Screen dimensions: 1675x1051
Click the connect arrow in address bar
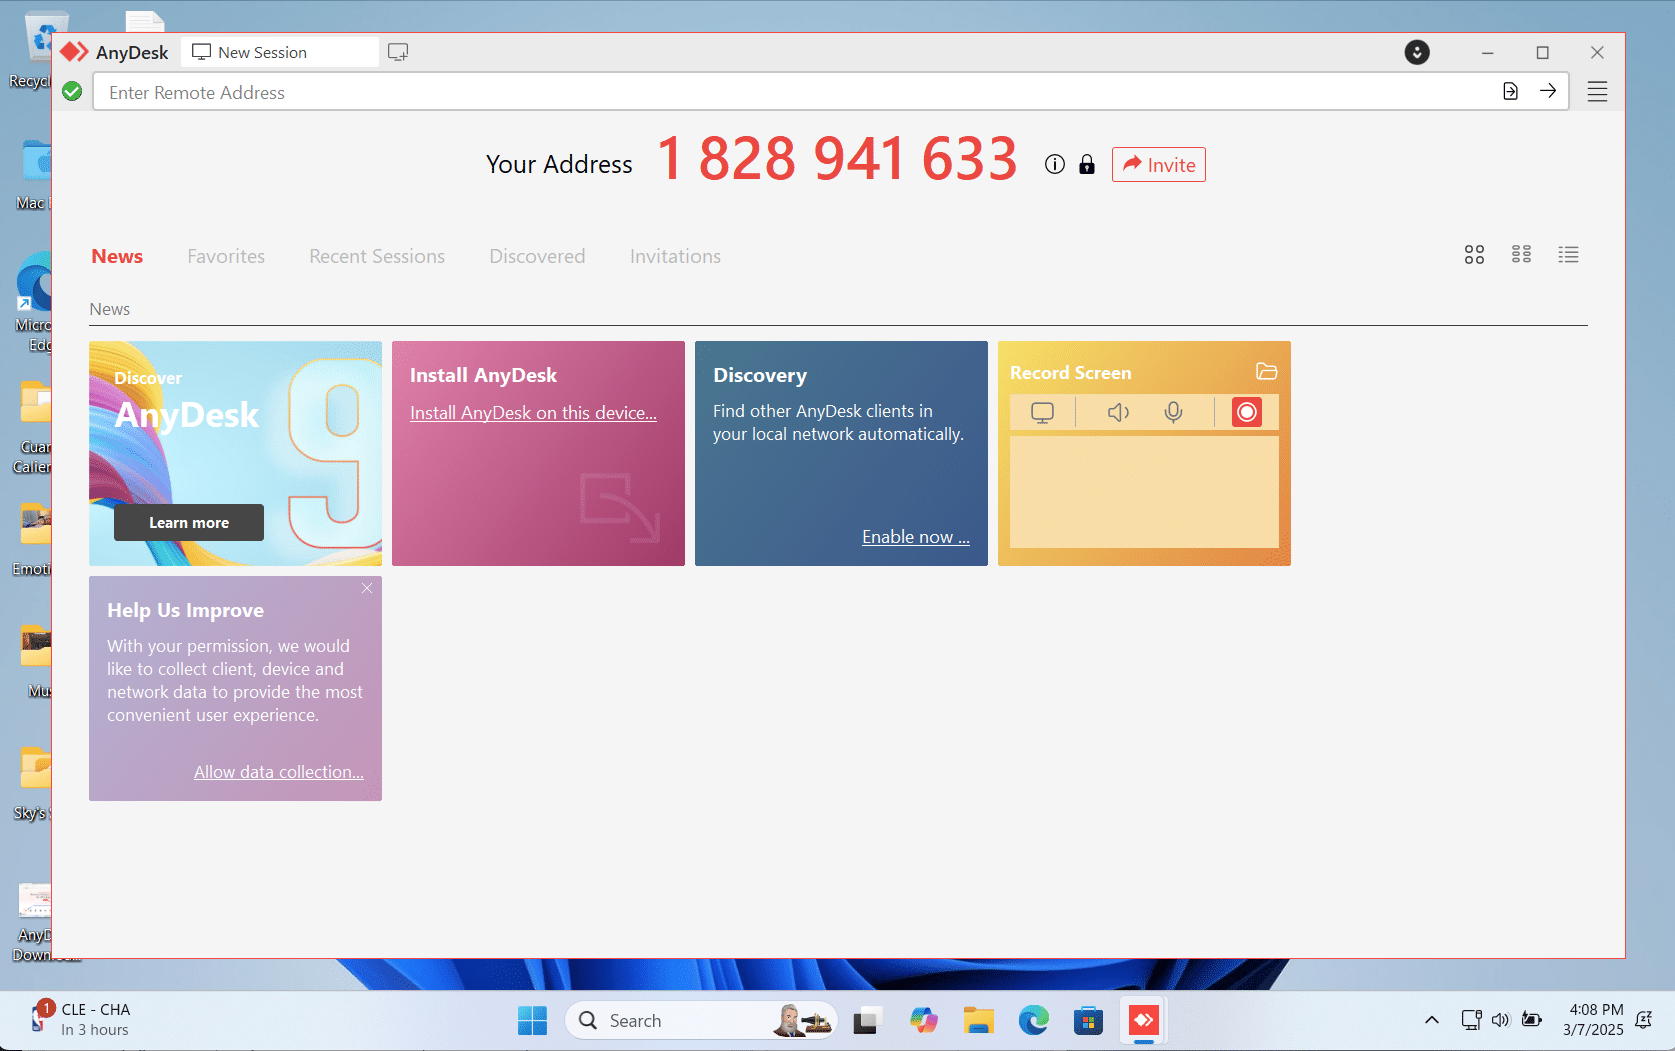[1548, 91]
